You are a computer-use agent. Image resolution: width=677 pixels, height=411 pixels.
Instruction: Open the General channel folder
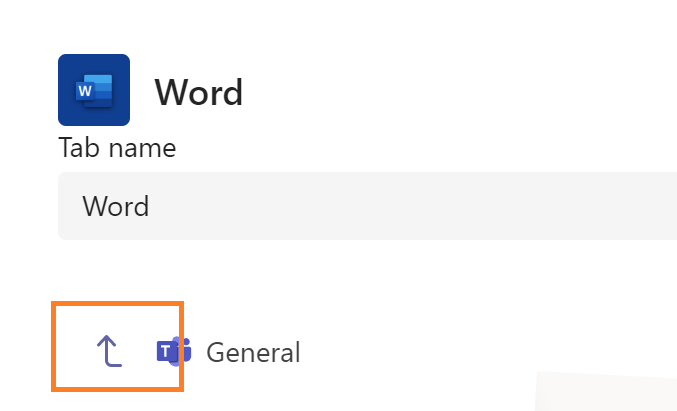click(252, 352)
